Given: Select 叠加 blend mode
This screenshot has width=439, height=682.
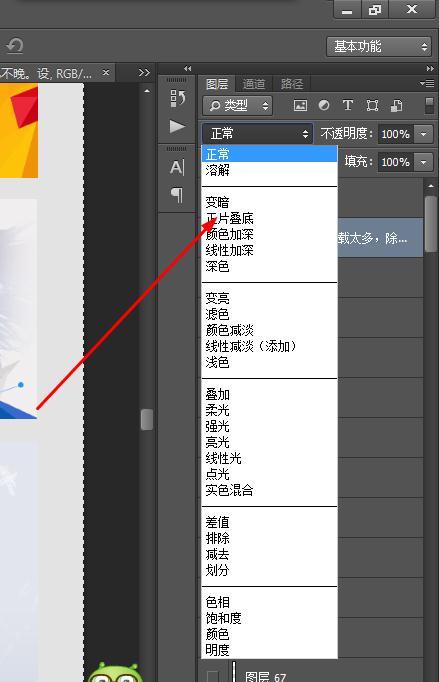Looking at the screenshot, I should (269, 394).
